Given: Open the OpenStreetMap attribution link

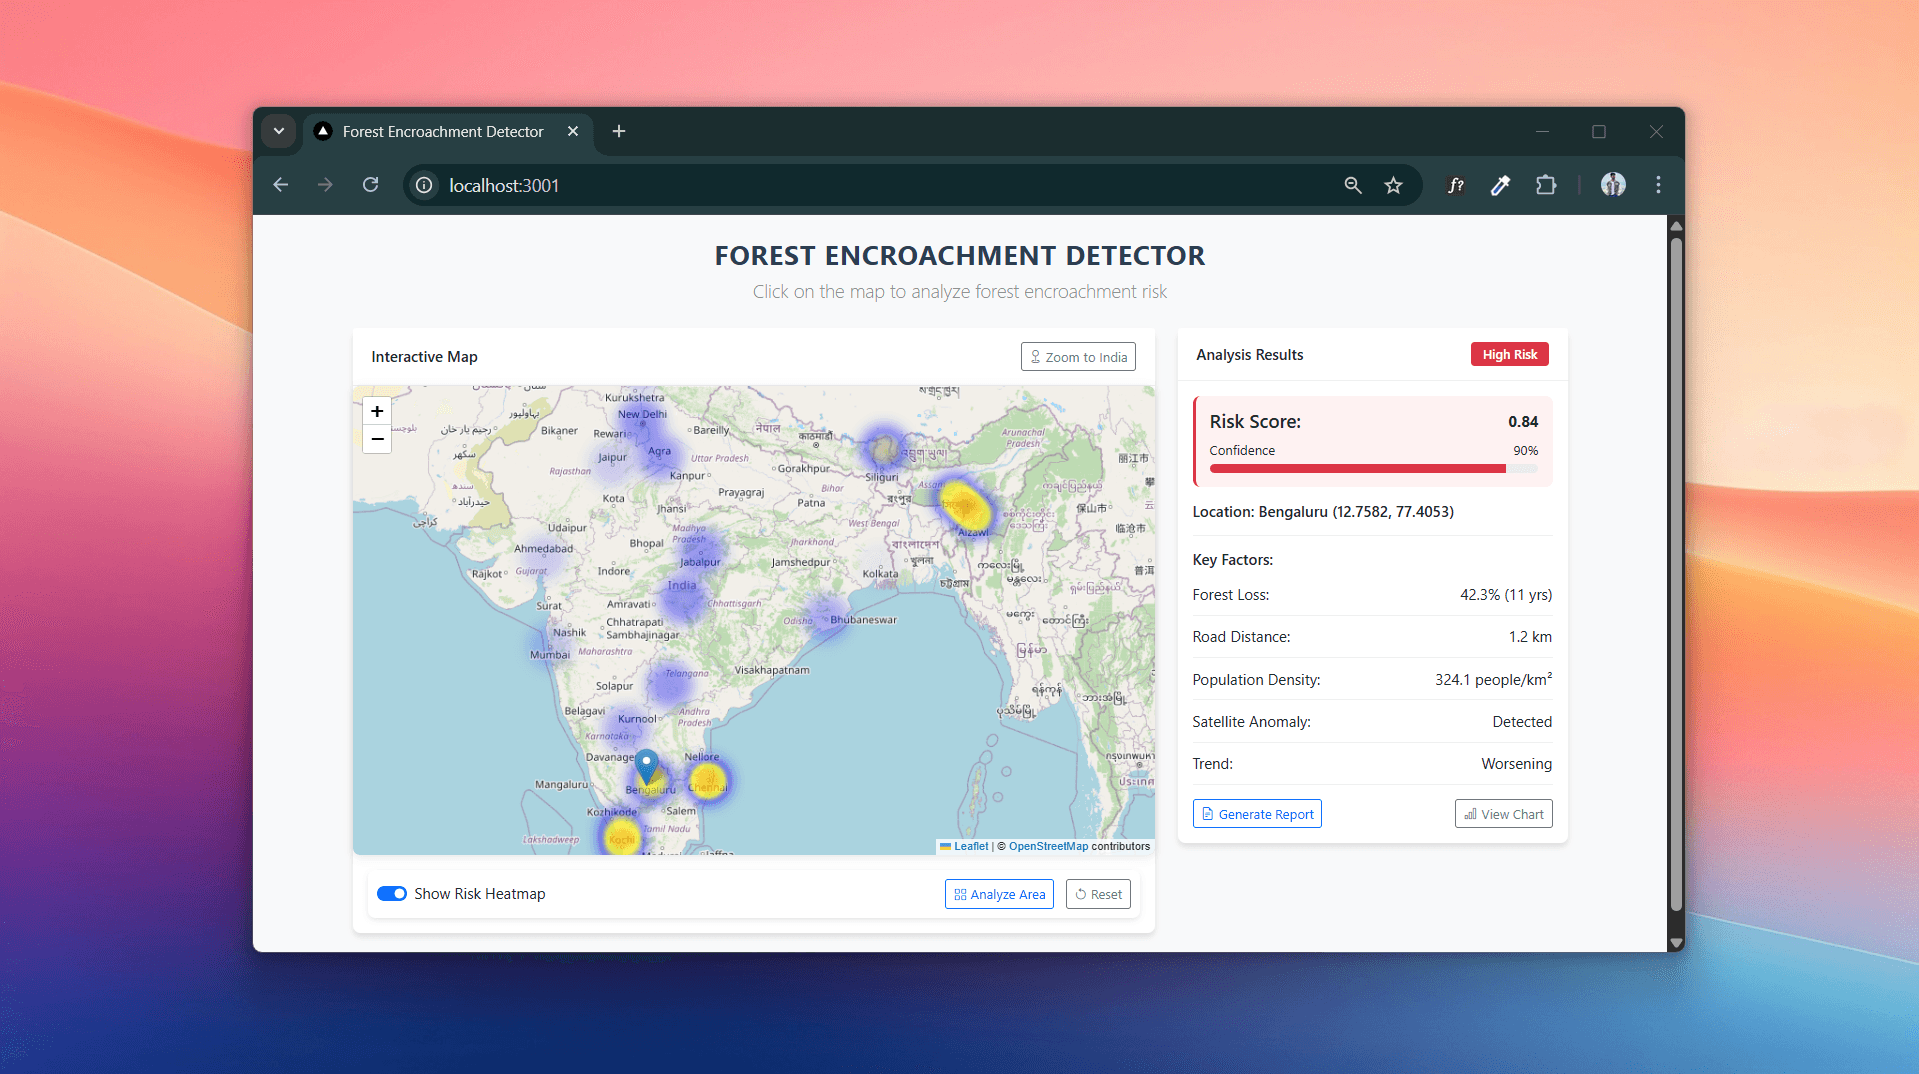Looking at the screenshot, I should (x=1047, y=846).
